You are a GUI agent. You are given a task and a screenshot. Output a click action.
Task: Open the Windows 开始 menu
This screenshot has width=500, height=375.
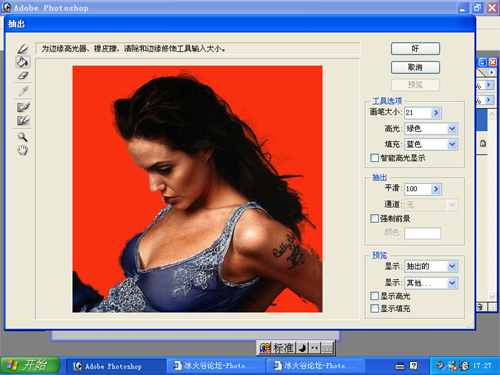(x=30, y=365)
